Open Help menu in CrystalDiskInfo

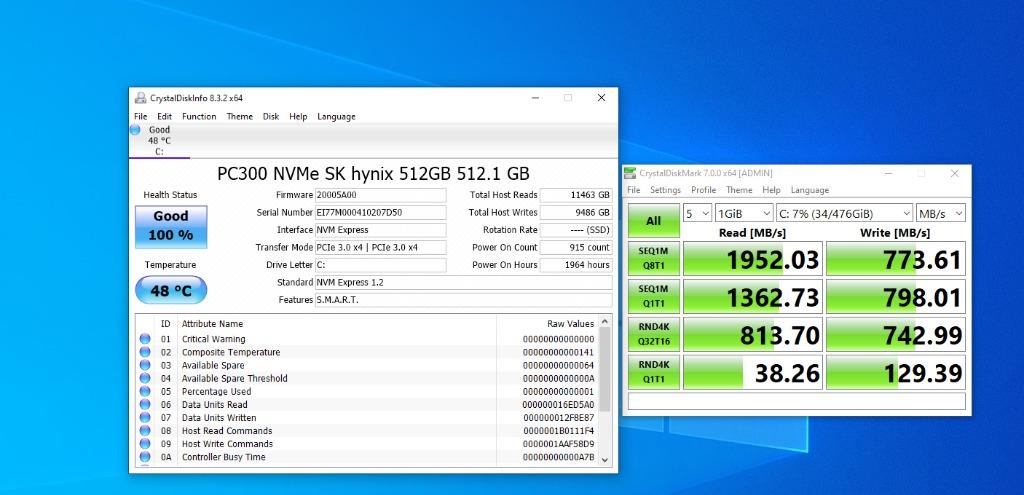(298, 116)
